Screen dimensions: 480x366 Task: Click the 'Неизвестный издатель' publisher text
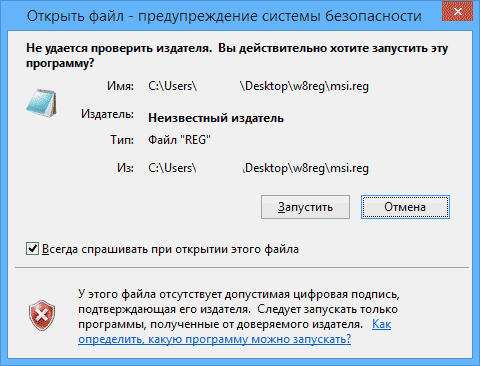pyautogui.click(x=216, y=118)
